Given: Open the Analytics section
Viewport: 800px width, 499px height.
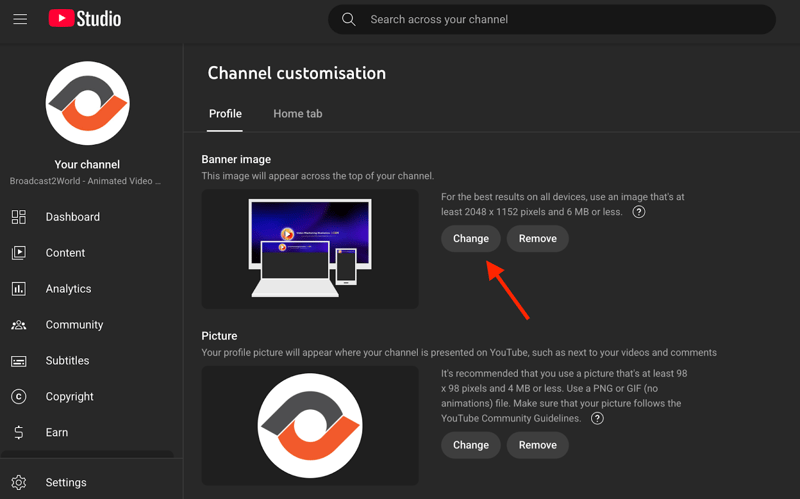Looking at the screenshot, I should 68,289.
